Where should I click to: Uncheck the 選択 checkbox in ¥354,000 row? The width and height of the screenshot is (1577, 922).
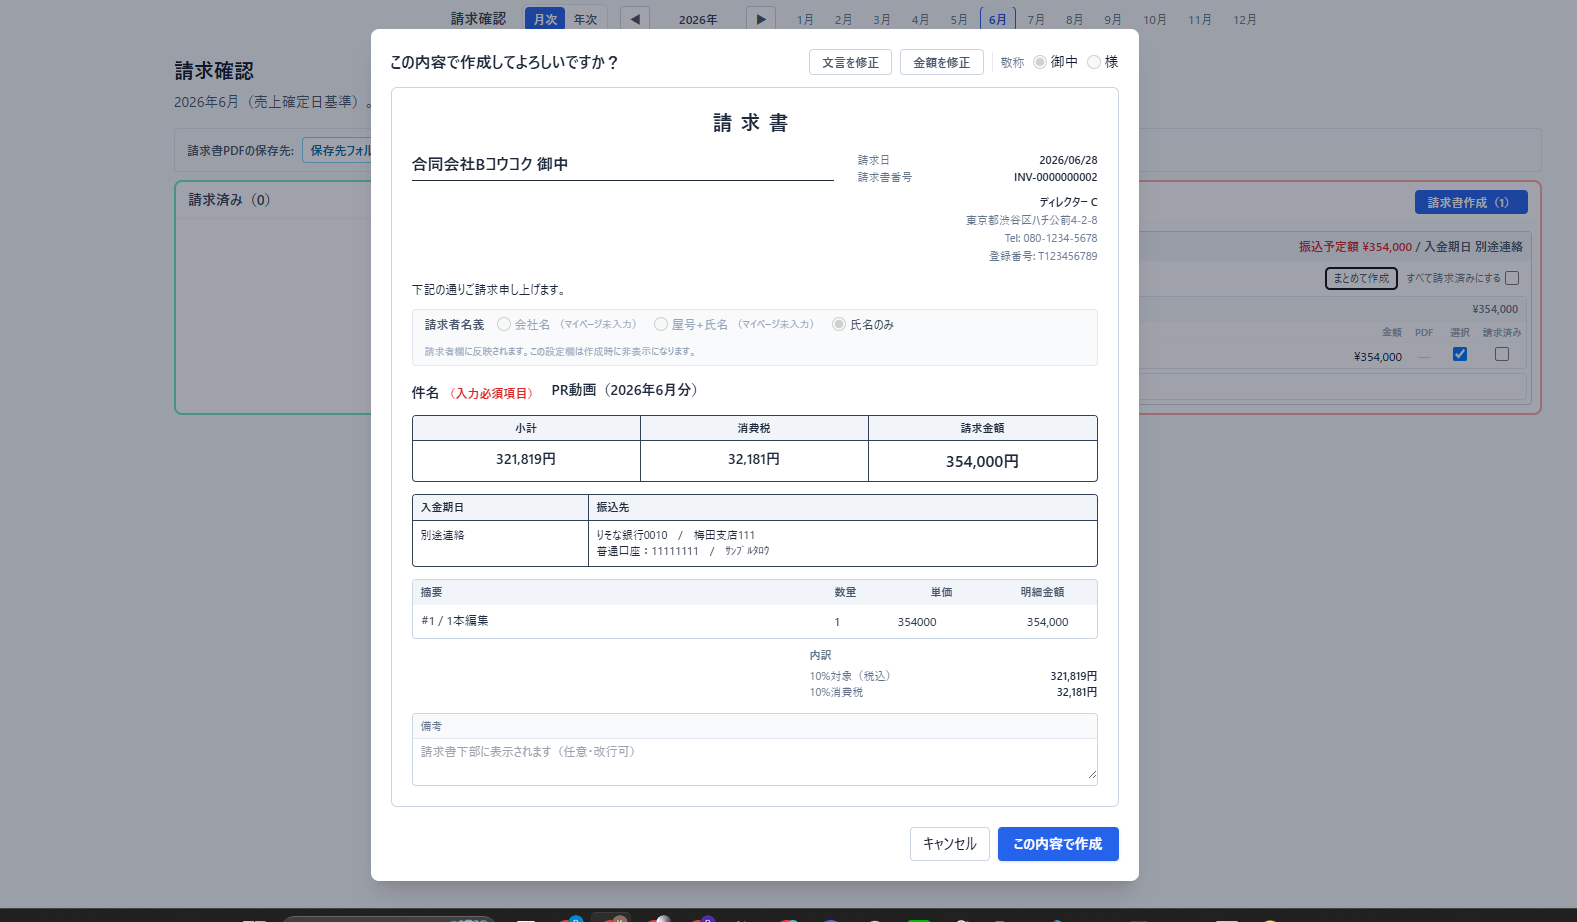[x=1460, y=354]
